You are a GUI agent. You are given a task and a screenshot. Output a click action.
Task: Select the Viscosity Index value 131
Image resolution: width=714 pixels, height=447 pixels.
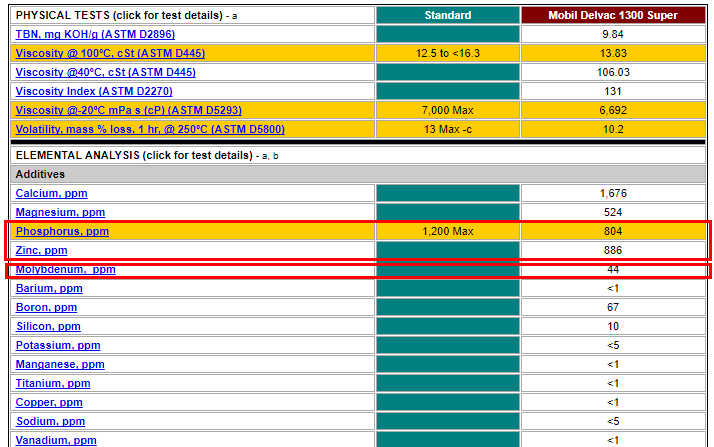point(613,91)
